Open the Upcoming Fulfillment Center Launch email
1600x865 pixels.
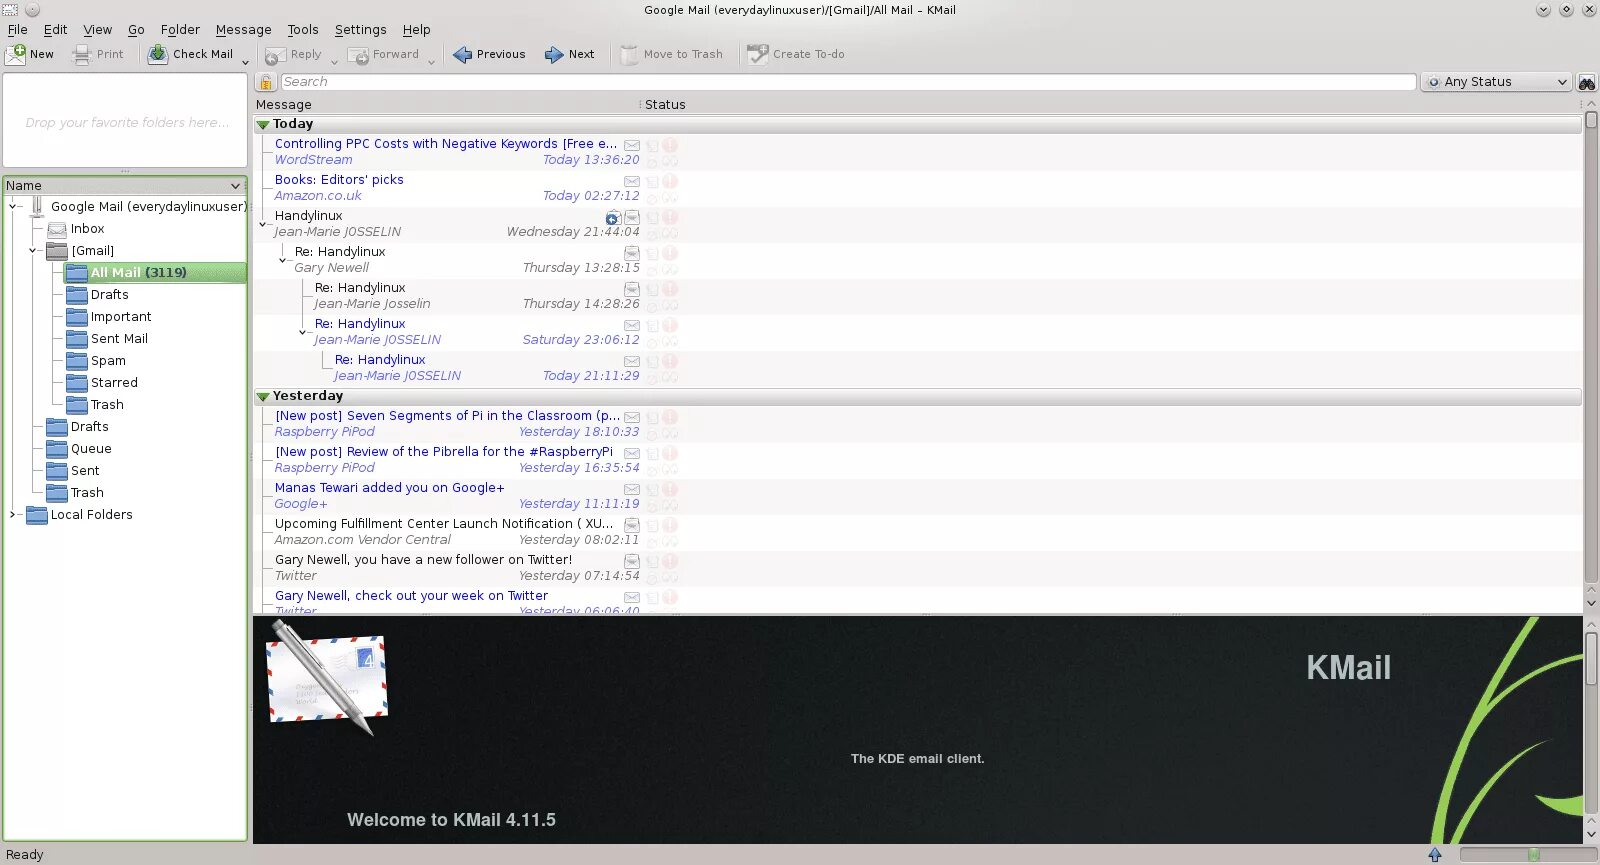click(444, 524)
